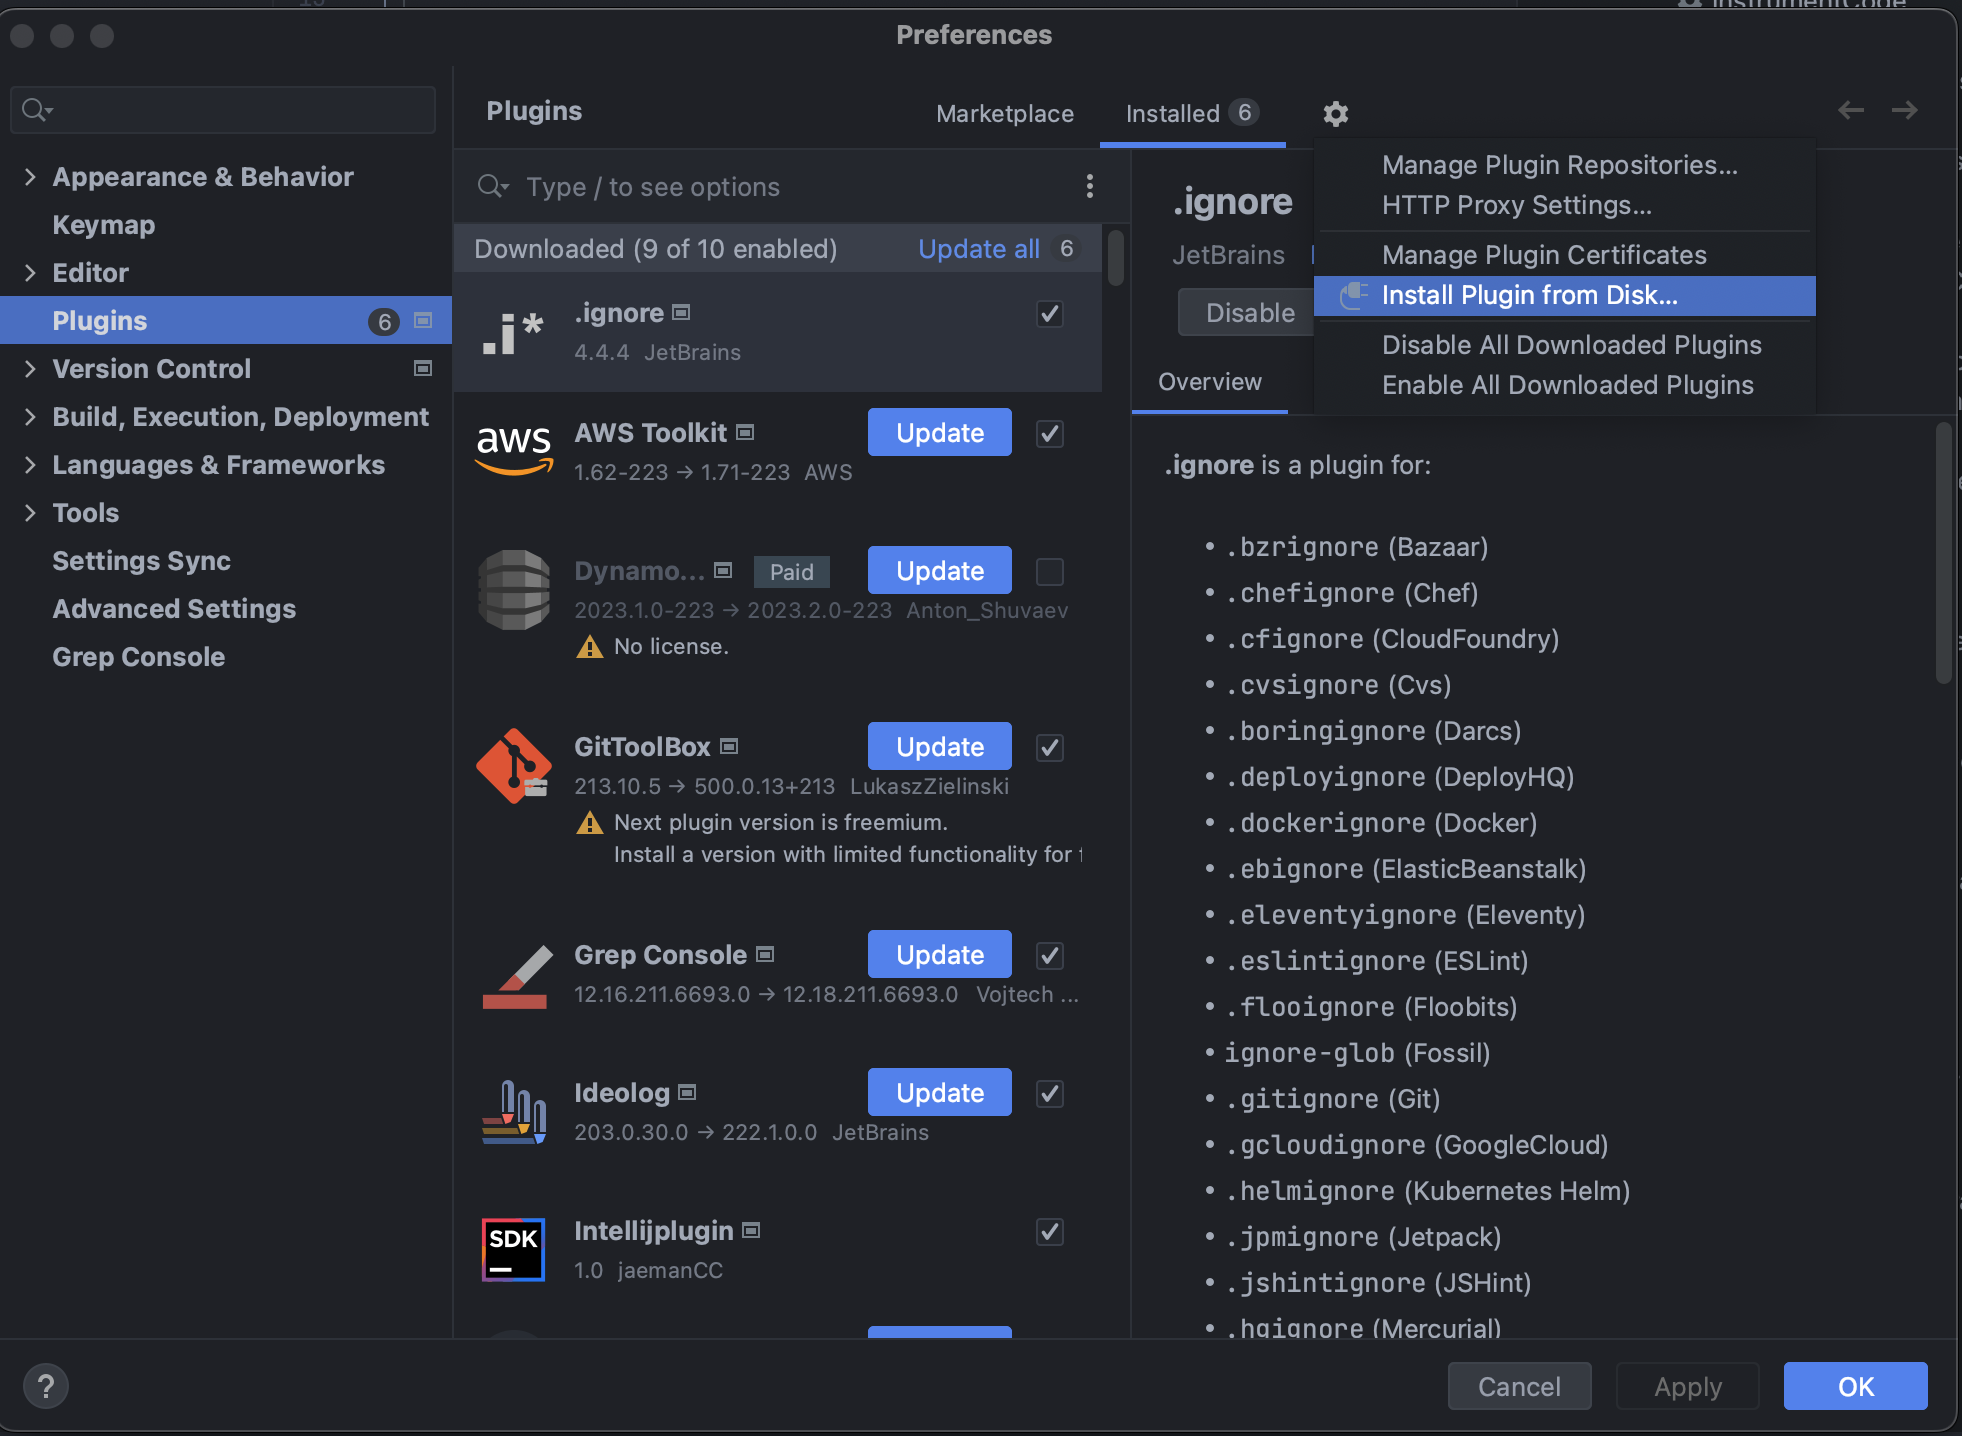1962x1436 pixels.
Task: Update the GitToolBox plugin
Action: point(939,747)
